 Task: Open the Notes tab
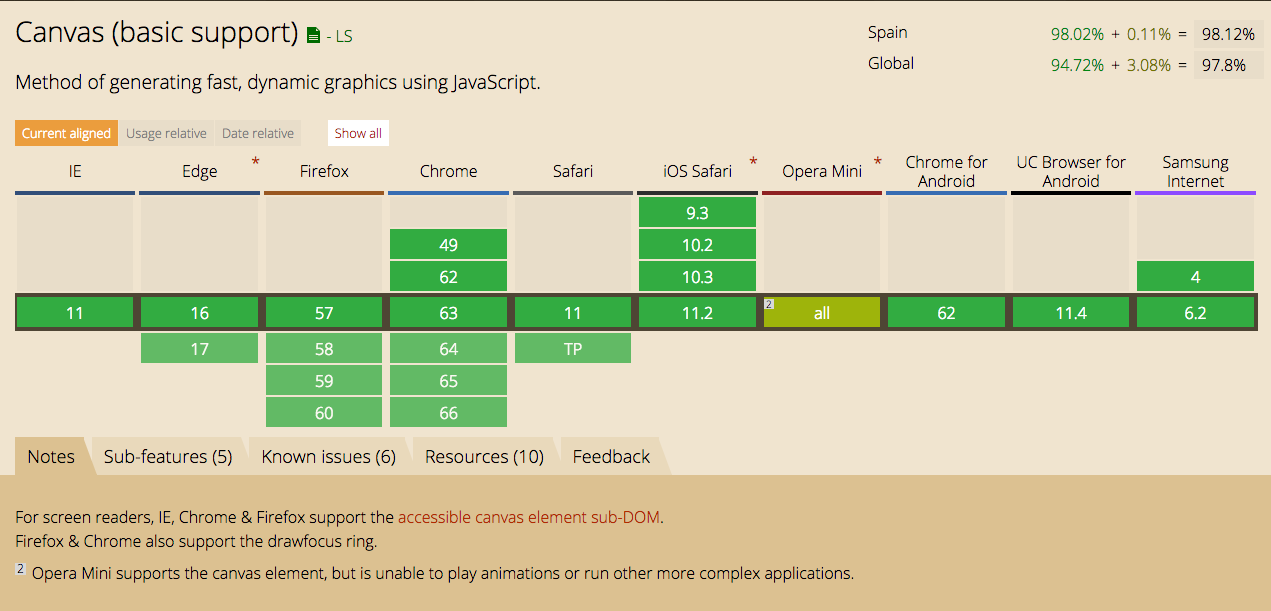[51, 456]
